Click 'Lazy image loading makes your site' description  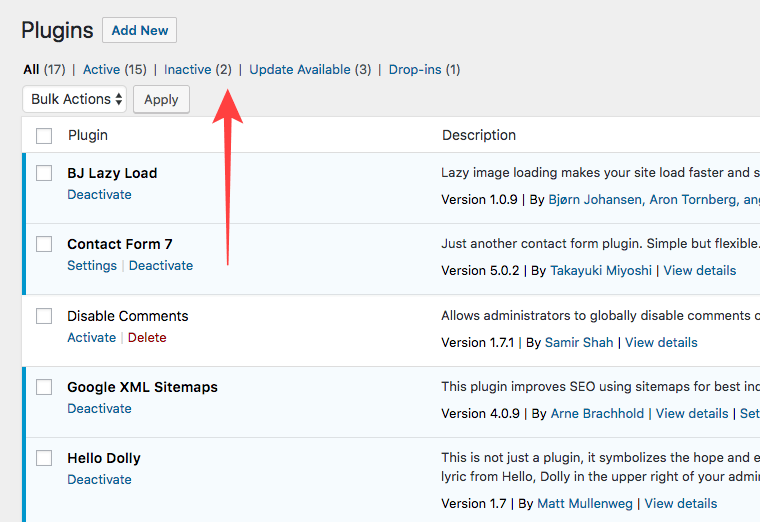click(x=601, y=173)
